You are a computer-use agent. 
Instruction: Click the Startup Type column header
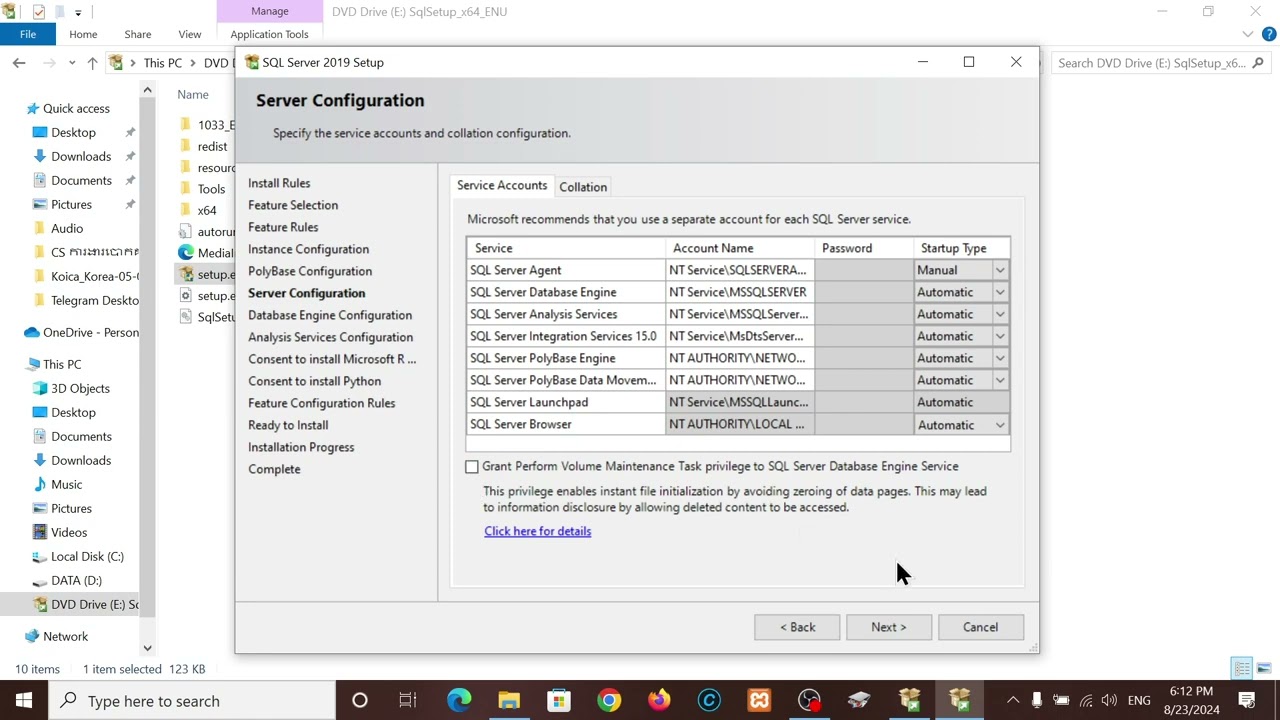point(961,248)
